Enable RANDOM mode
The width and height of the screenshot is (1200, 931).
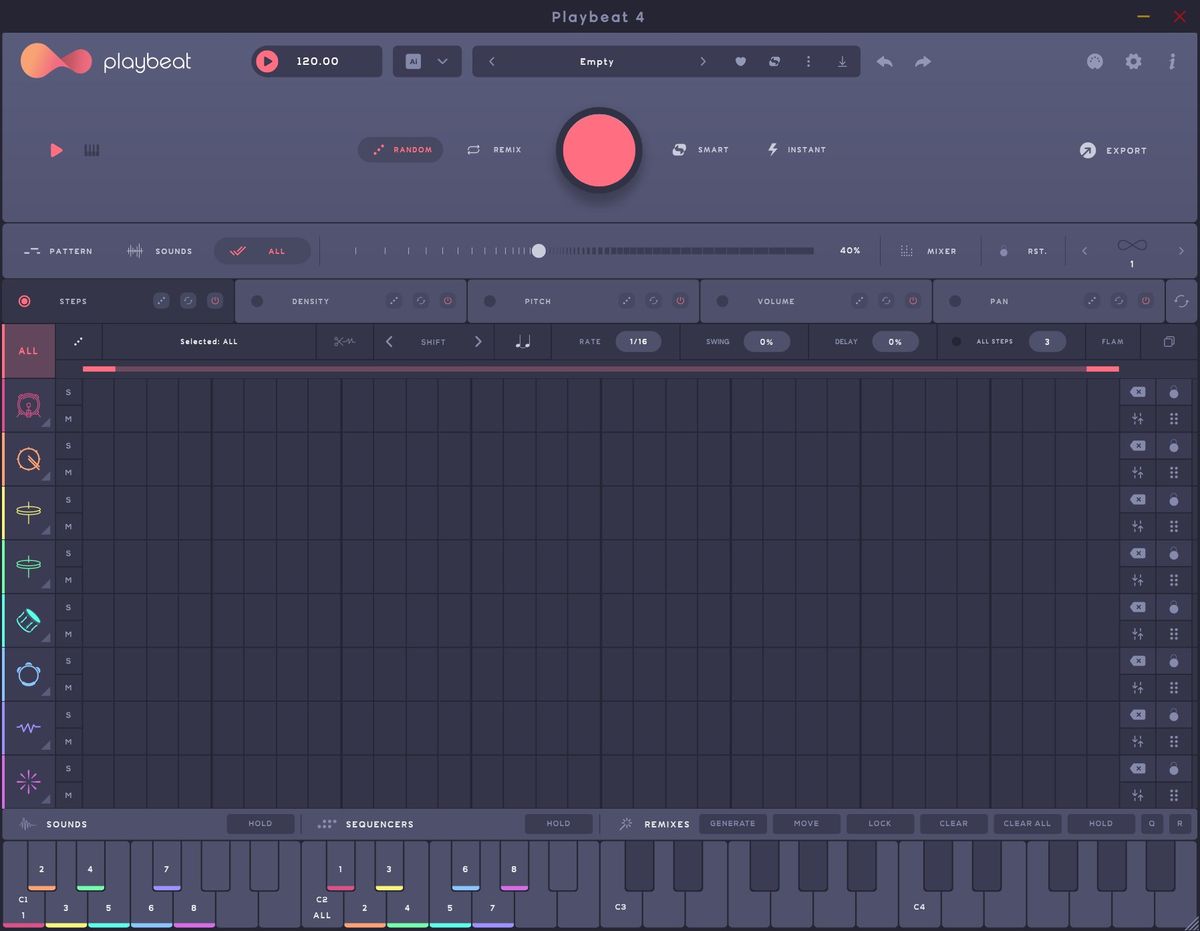pos(400,149)
